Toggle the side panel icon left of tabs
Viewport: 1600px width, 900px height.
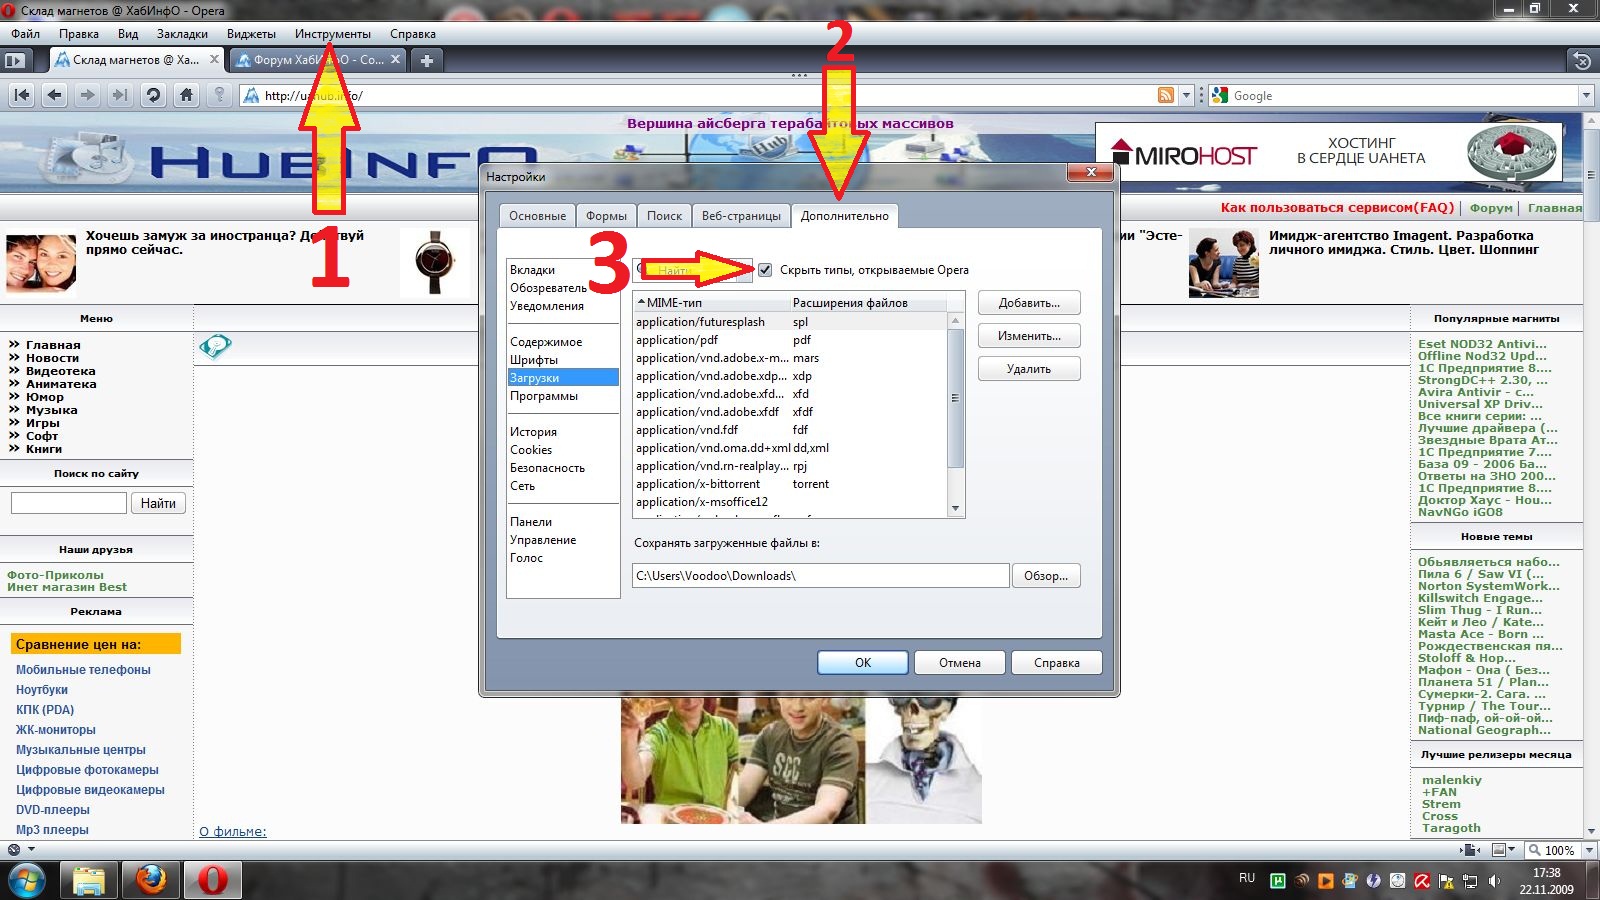[x=14, y=60]
